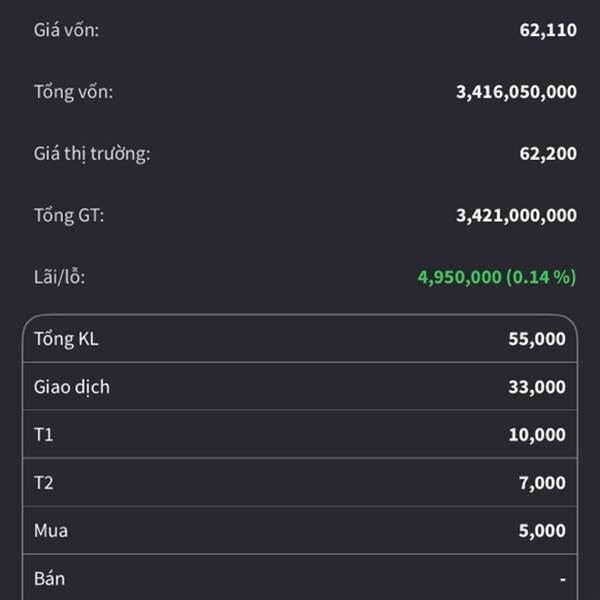This screenshot has height=600, width=600.
Task: Select the 3,421,000,000 total value figure
Action: pyautogui.click(x=516, y=215)
